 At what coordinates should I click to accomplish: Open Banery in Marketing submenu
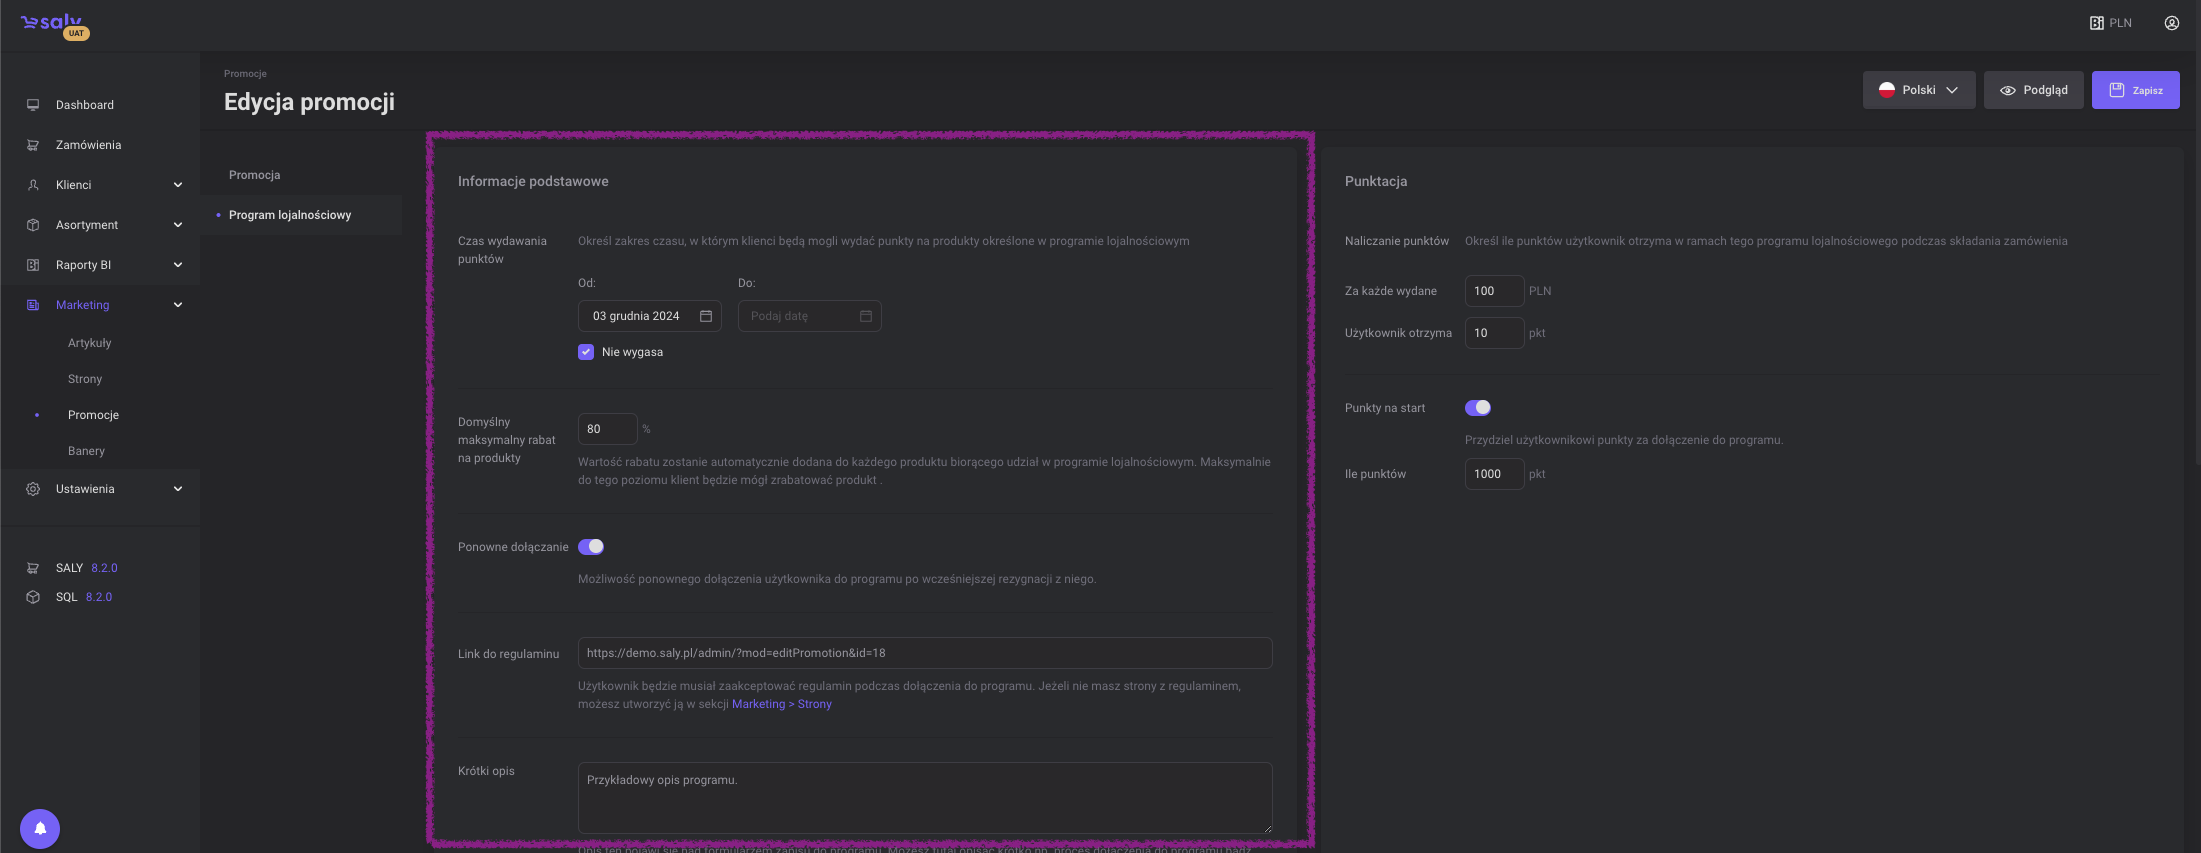point(86,451)
